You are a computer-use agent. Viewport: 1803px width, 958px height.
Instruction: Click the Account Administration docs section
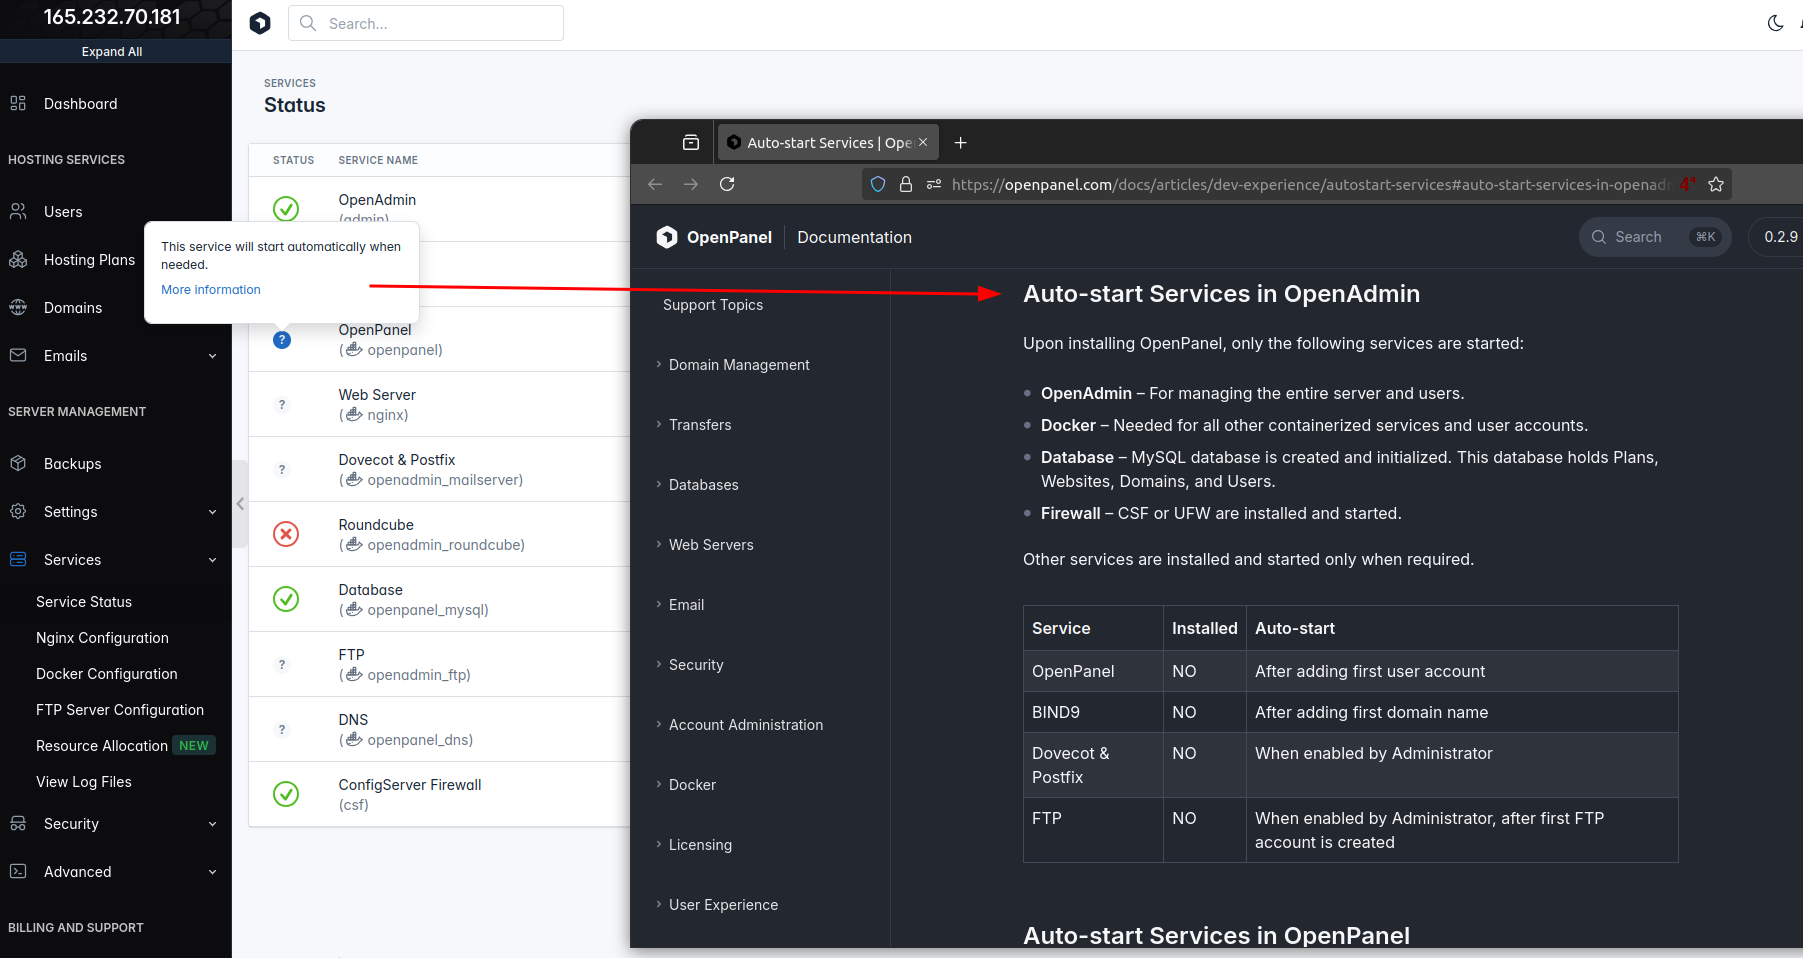click(746, 725)
